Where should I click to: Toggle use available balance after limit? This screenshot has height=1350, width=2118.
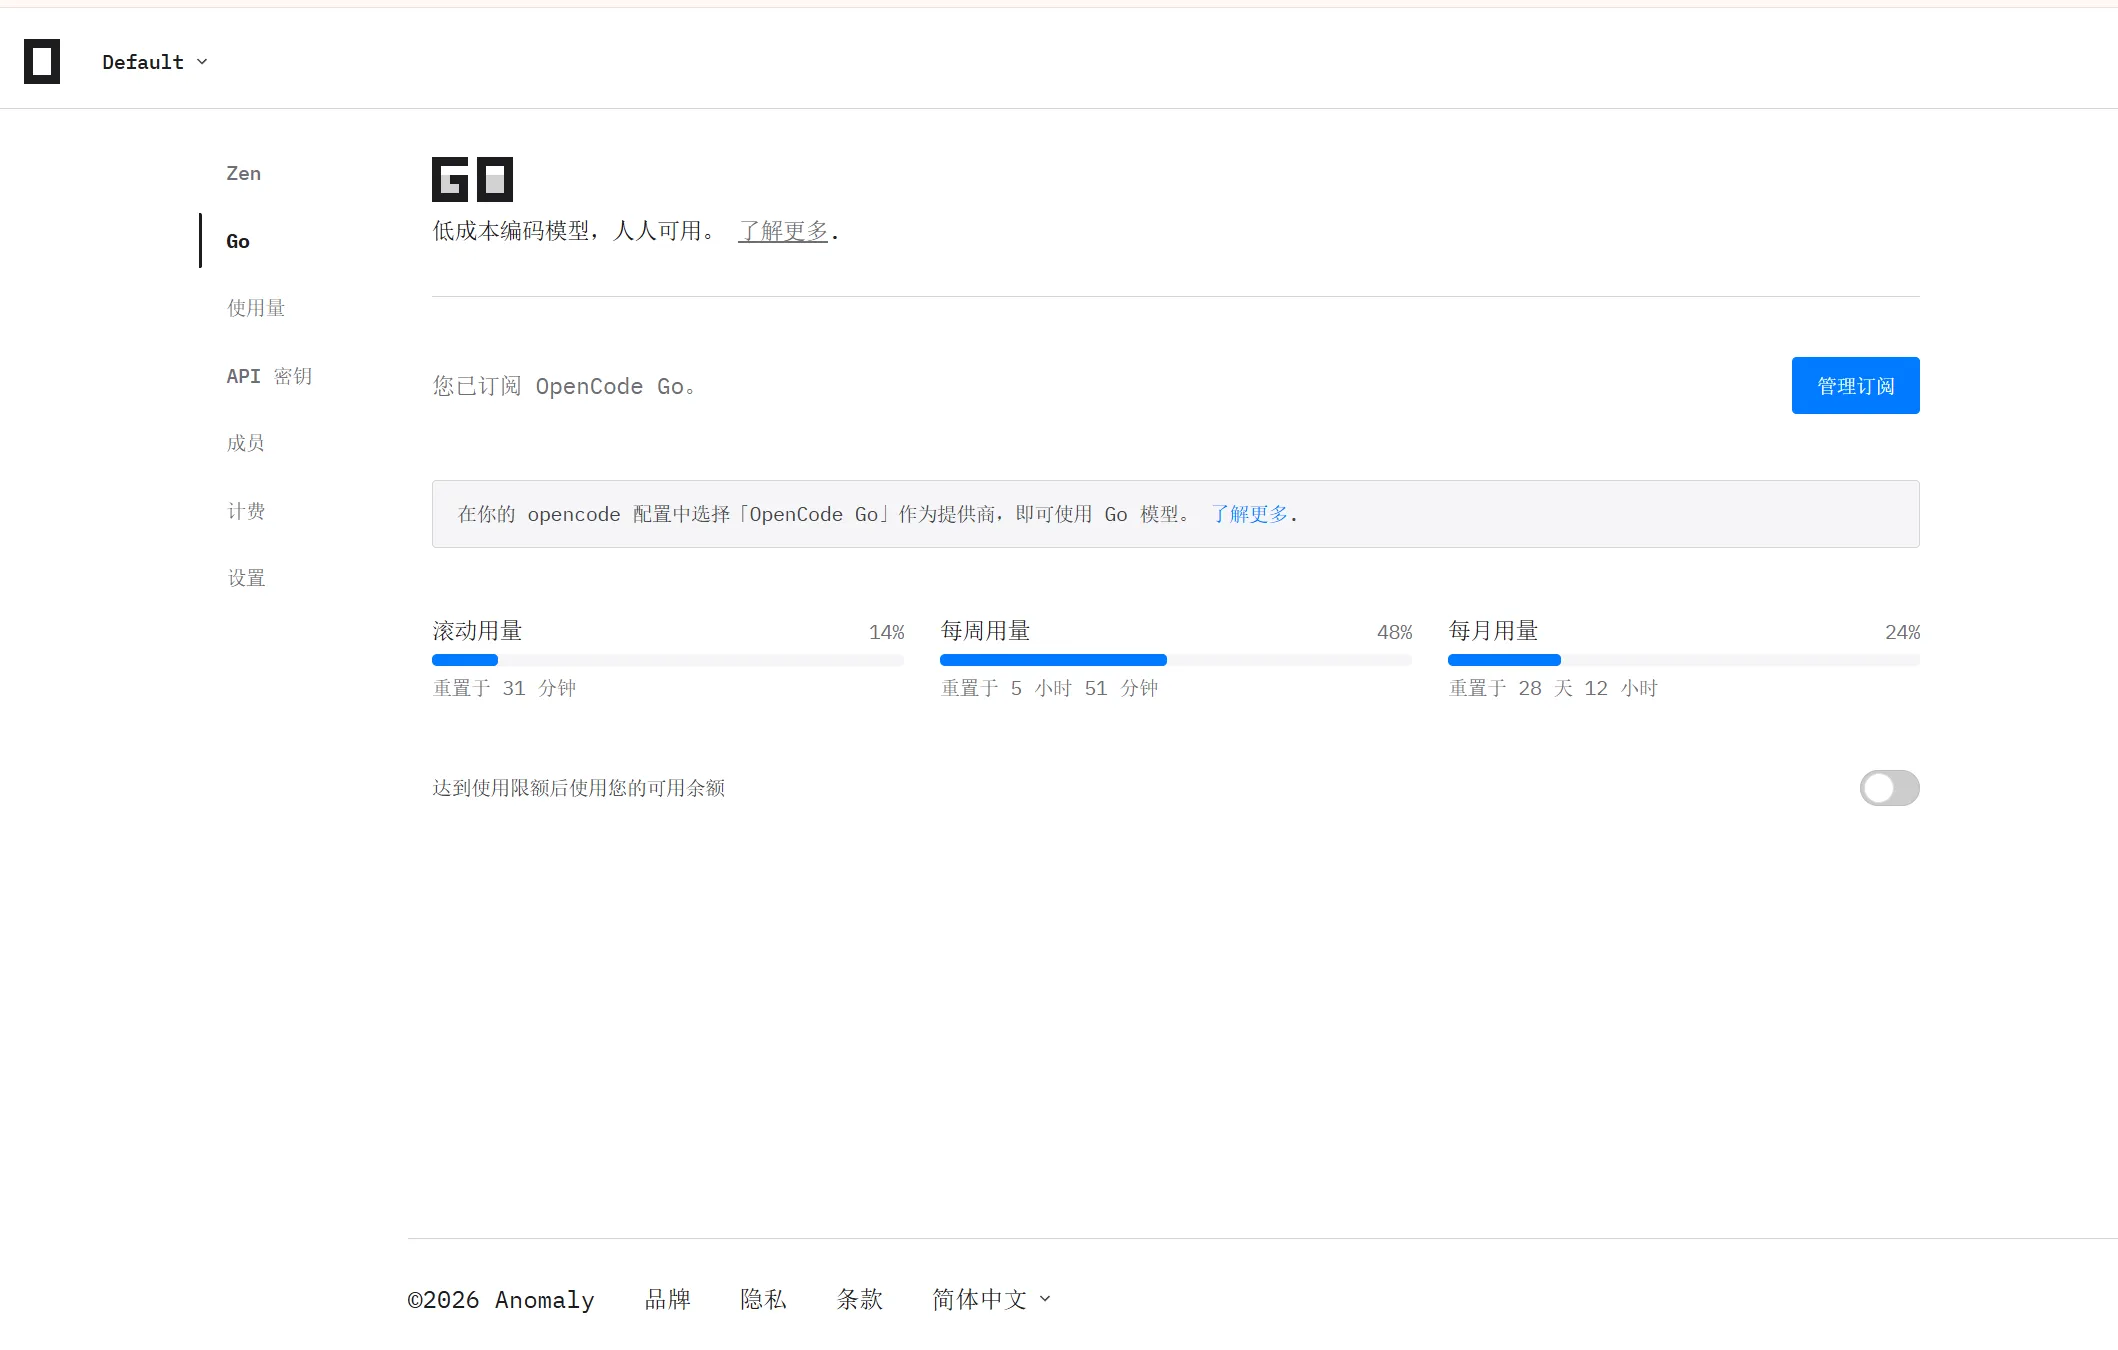pyautogui.click(x=1889, y=788)
